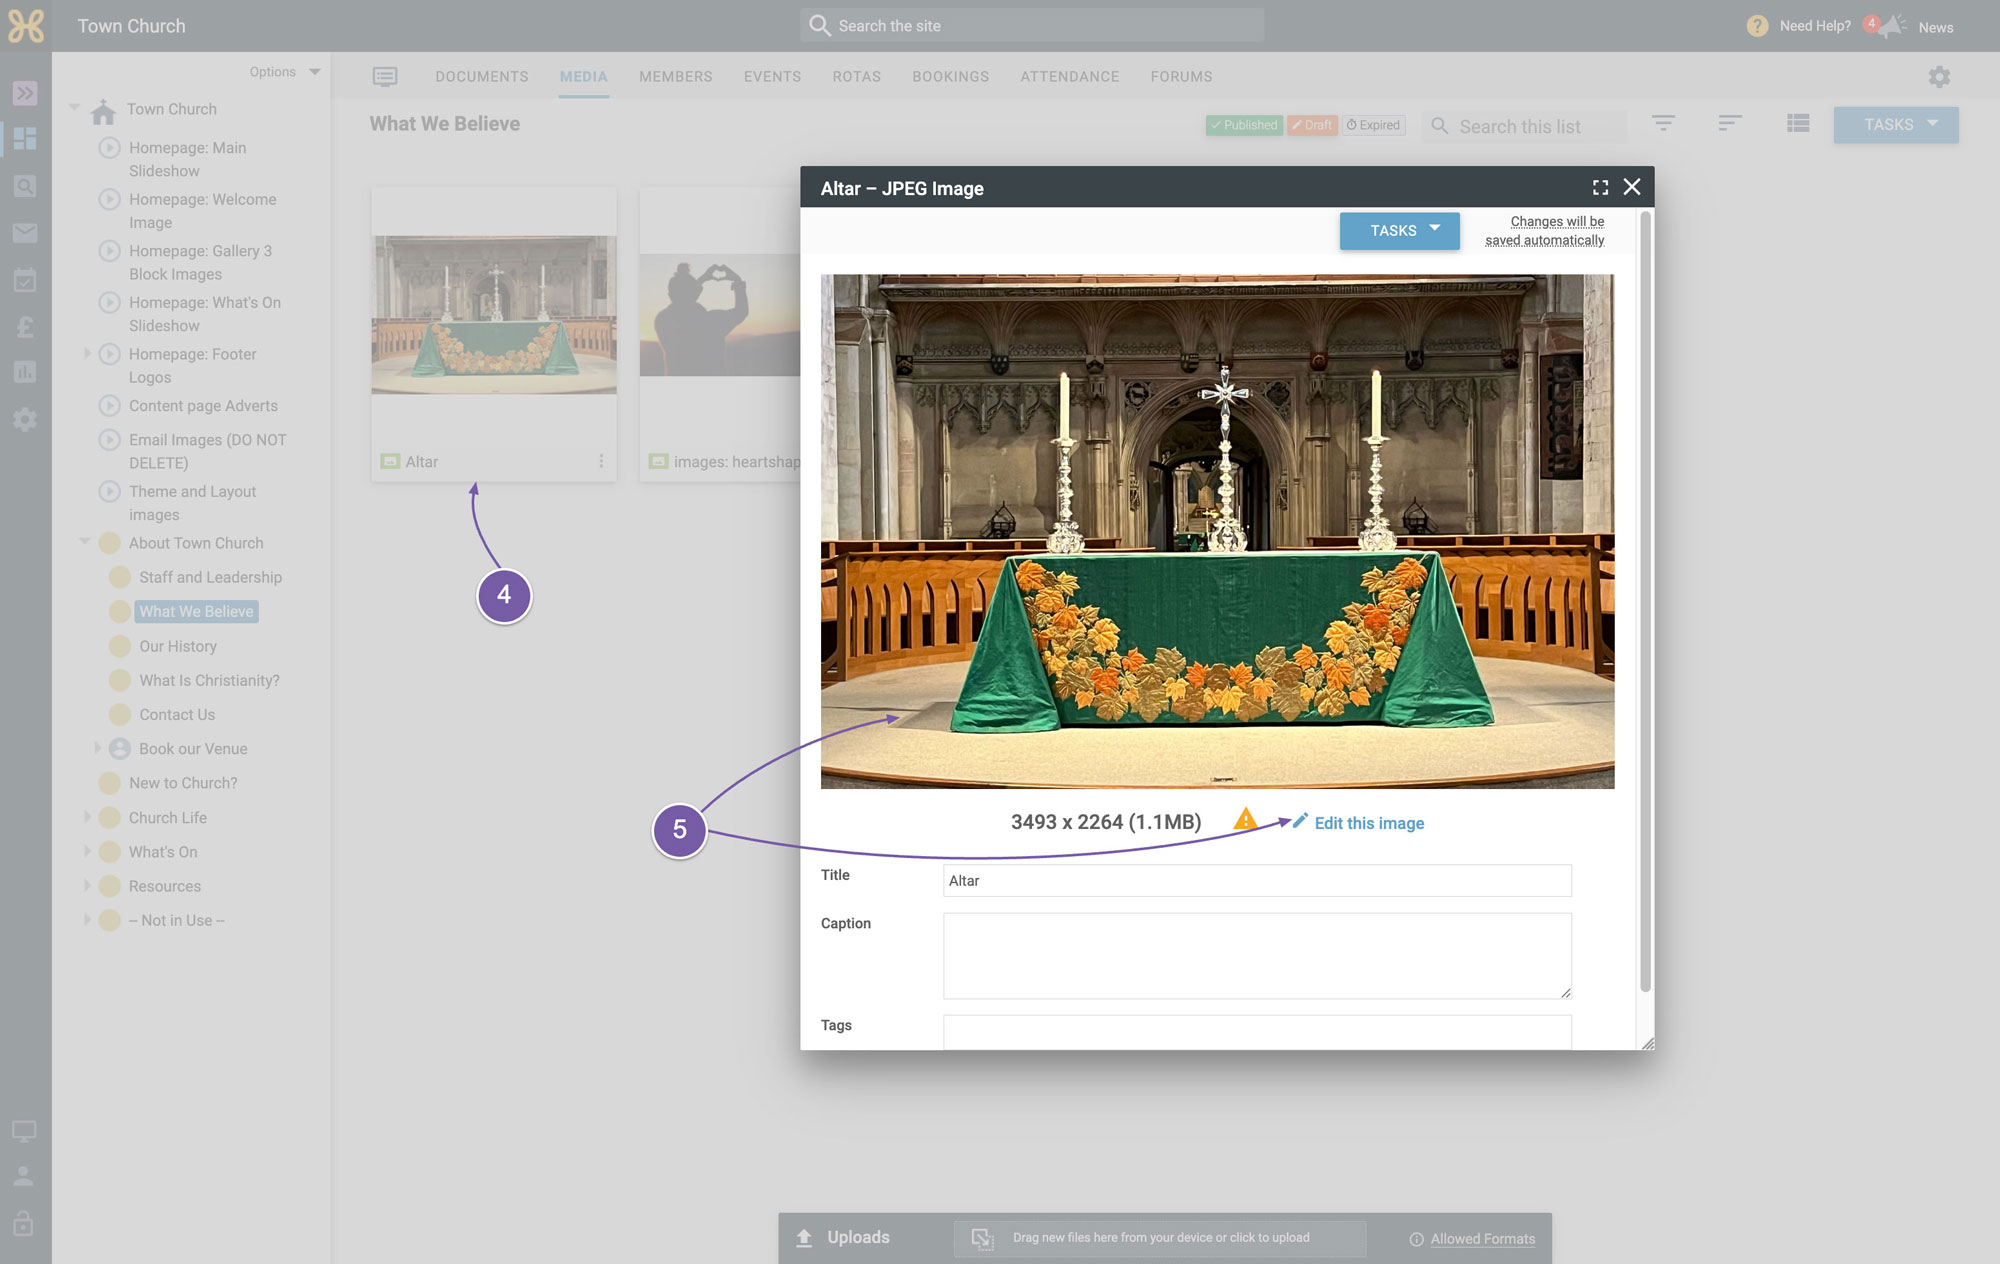Screen dimensions: 2000x1264
Task: Expand the Altar dialog to fullscreen
Action: click(x=1600, y=187)
